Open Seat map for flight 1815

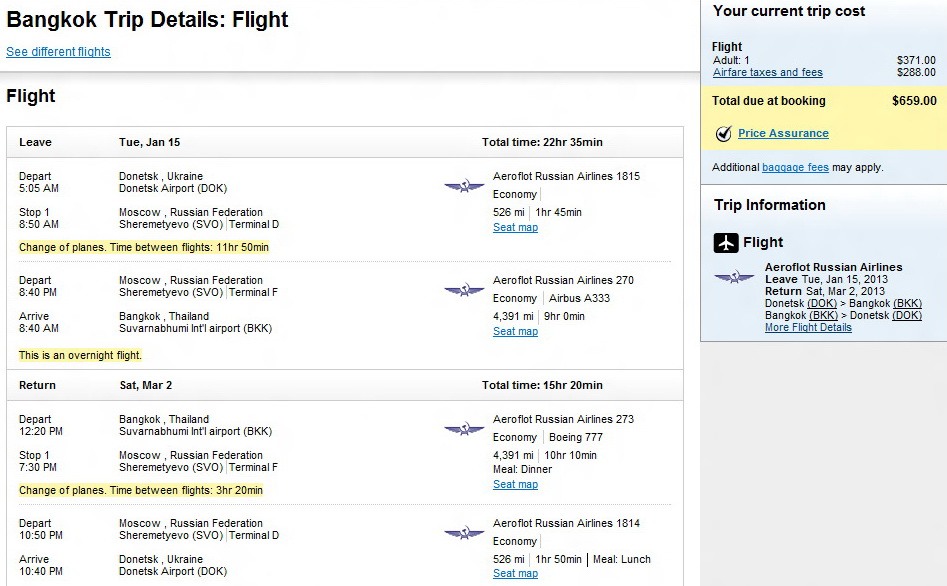[x=515, y=228]
